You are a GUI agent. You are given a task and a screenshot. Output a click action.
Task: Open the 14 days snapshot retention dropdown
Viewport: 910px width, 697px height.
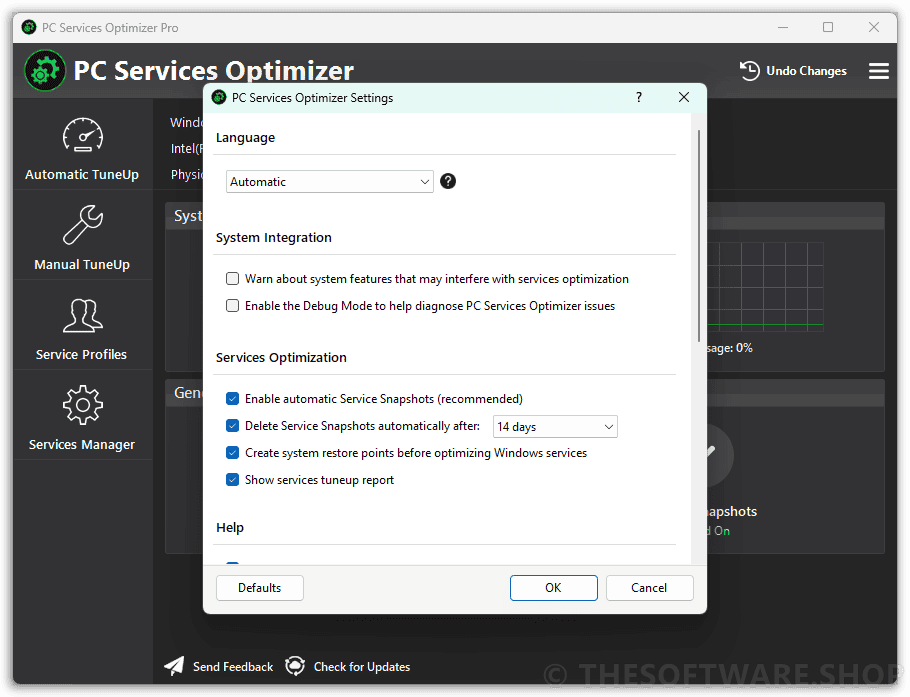555,427
